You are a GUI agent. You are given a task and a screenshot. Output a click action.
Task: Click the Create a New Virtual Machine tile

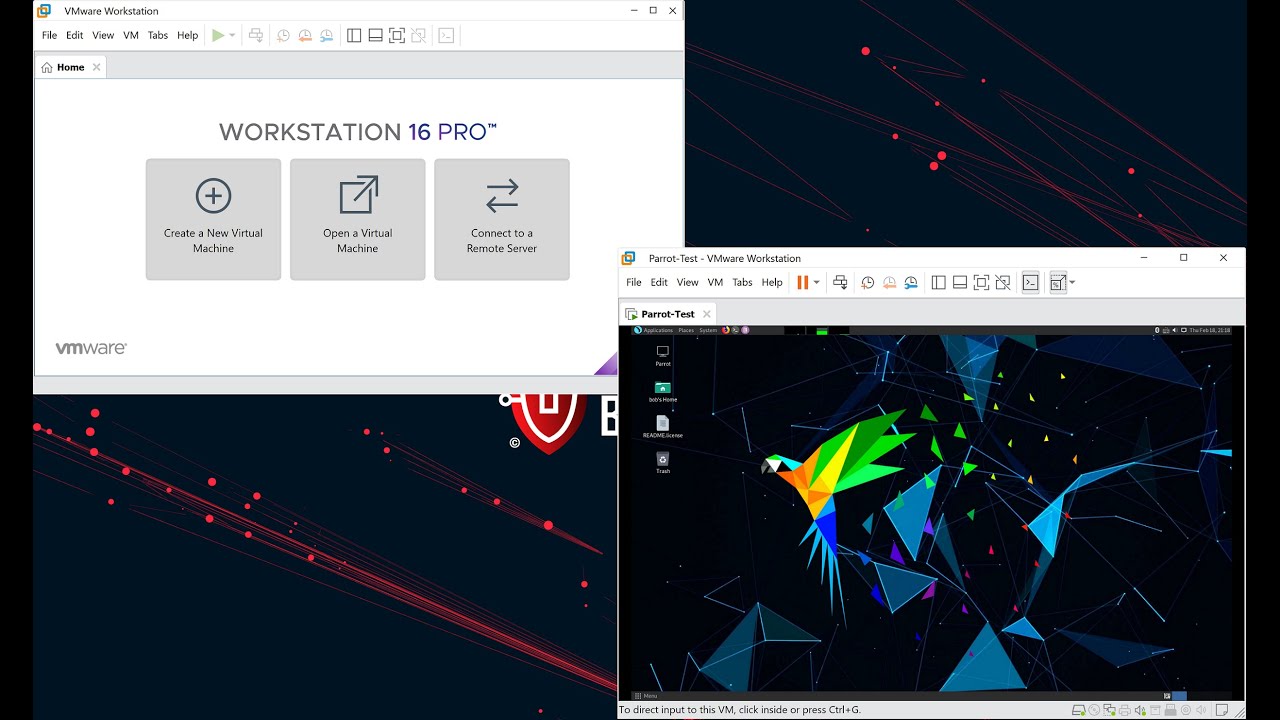coord(213,219)
